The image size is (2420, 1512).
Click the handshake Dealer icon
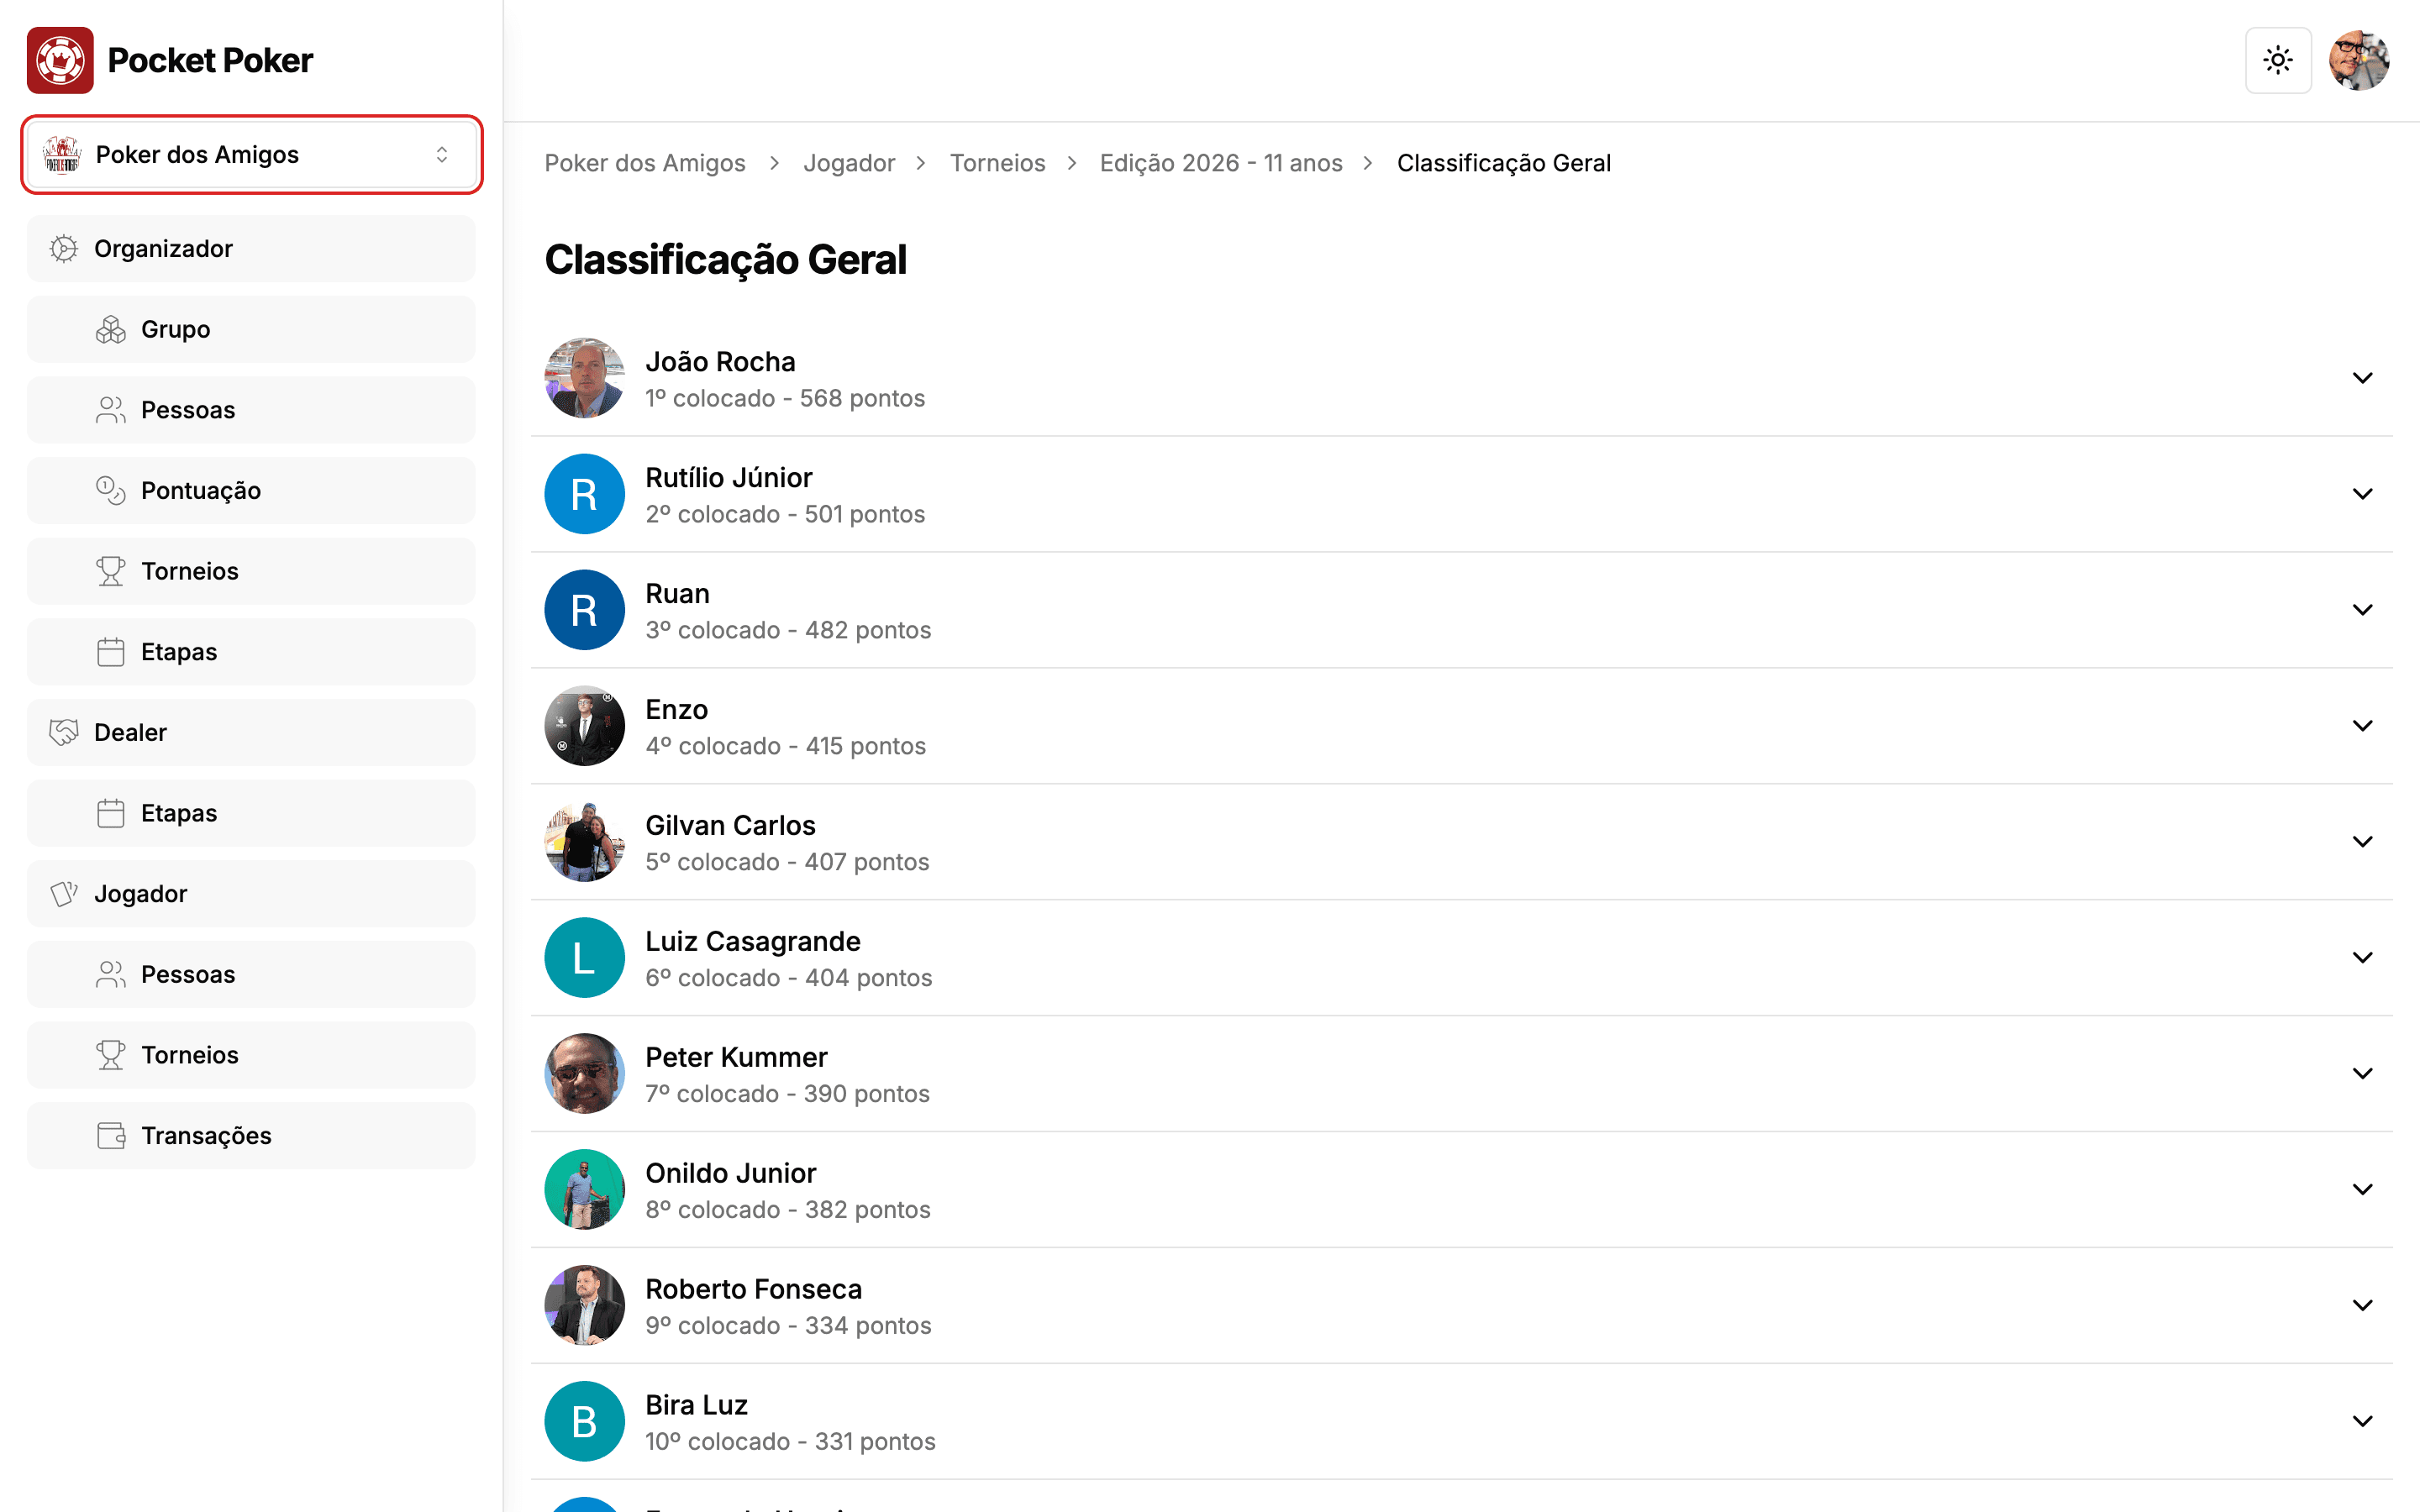pos(64,732)
